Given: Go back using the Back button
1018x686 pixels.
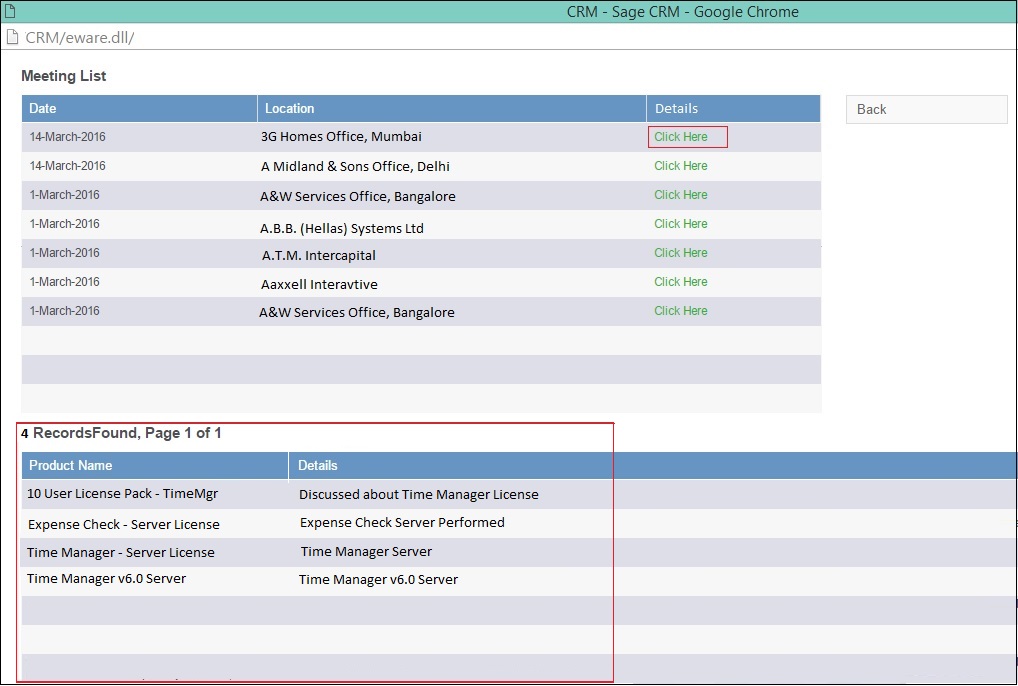Looking at the screenshot, I should pos(926,110).
